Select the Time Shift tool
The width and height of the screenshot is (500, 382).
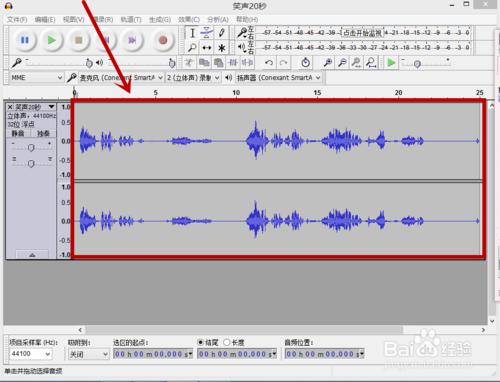pos(207,48)
